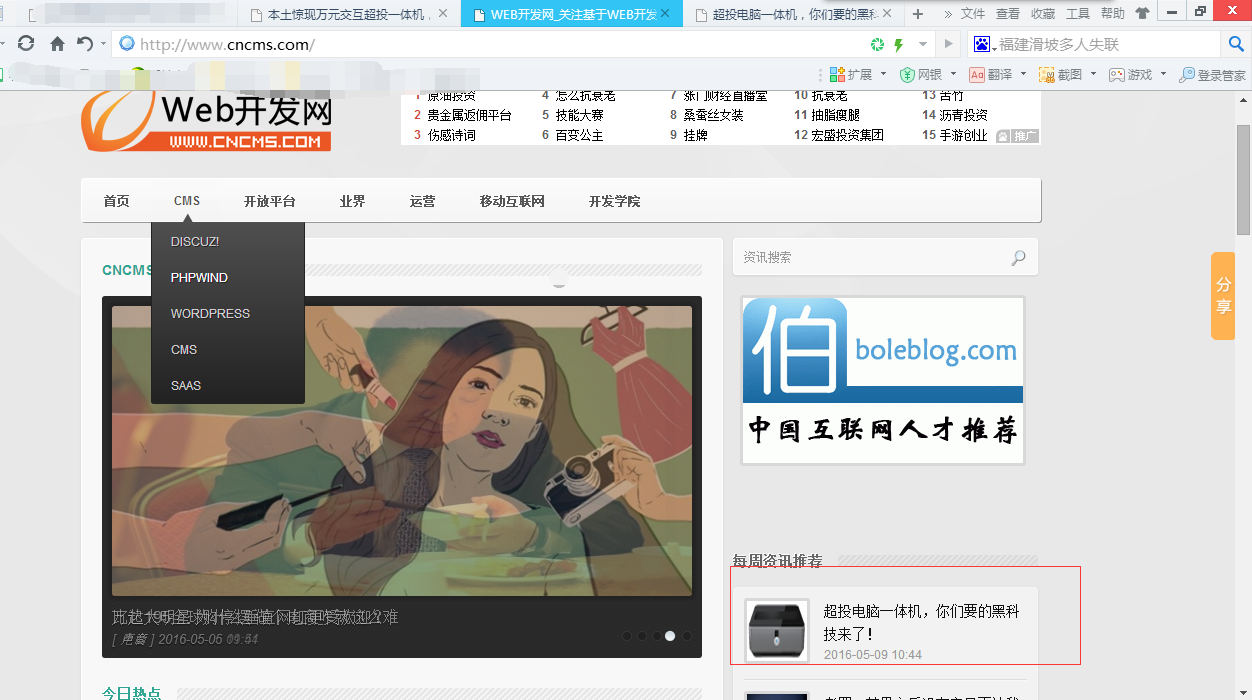Image resolution: width=1252 pixels, height=700 pixels.
Task: Open the 扩展 extensions toolbar item
Action: coord(851,75)
